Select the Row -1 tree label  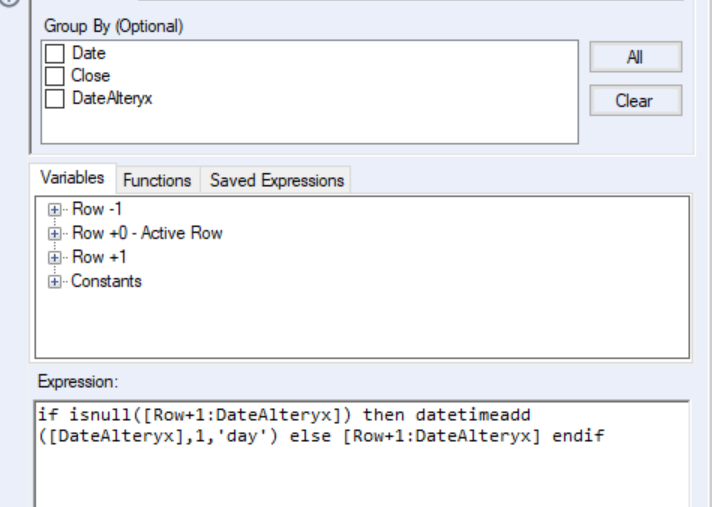tap(96, 209)
